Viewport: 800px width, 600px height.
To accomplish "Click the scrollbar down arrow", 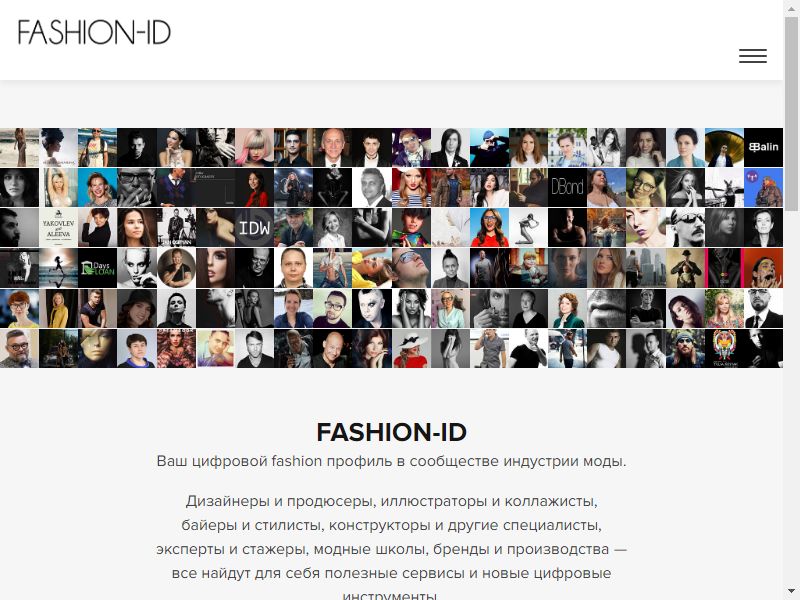I will (x=791, y=591).
